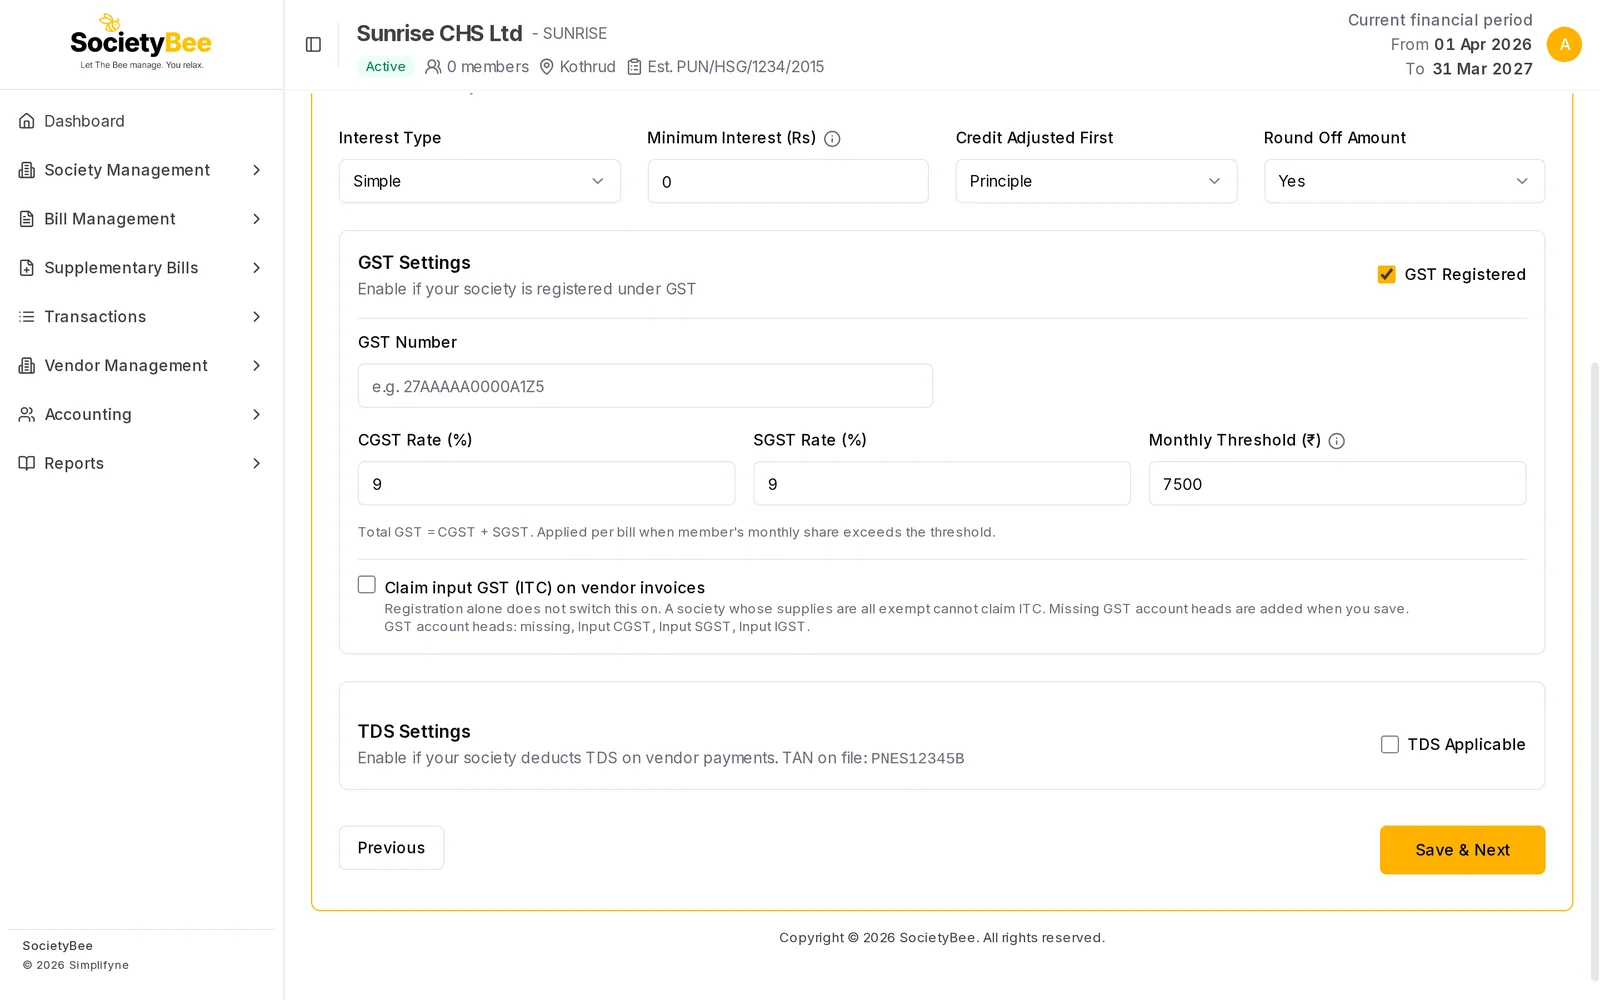Viewport: 1600px width, 1000px height.
Task: Click the Bill Management document icon
Action: pos(27,219)
